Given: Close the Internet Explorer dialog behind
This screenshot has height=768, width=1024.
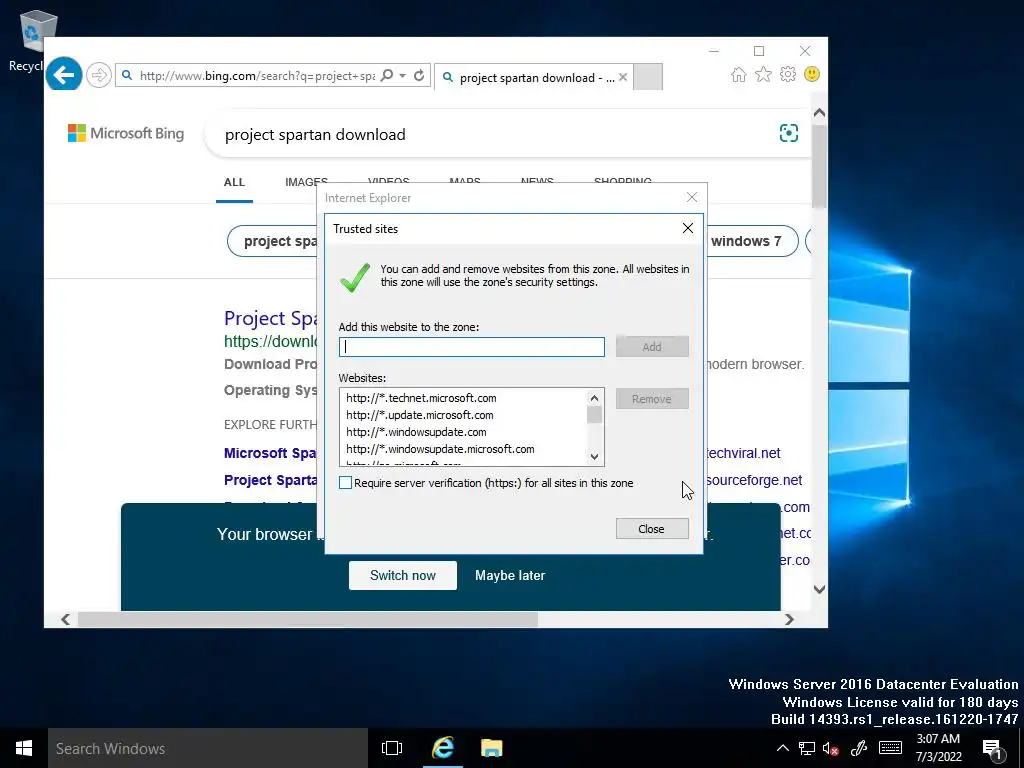Looking at the screenshot, I should pos(692,197).
